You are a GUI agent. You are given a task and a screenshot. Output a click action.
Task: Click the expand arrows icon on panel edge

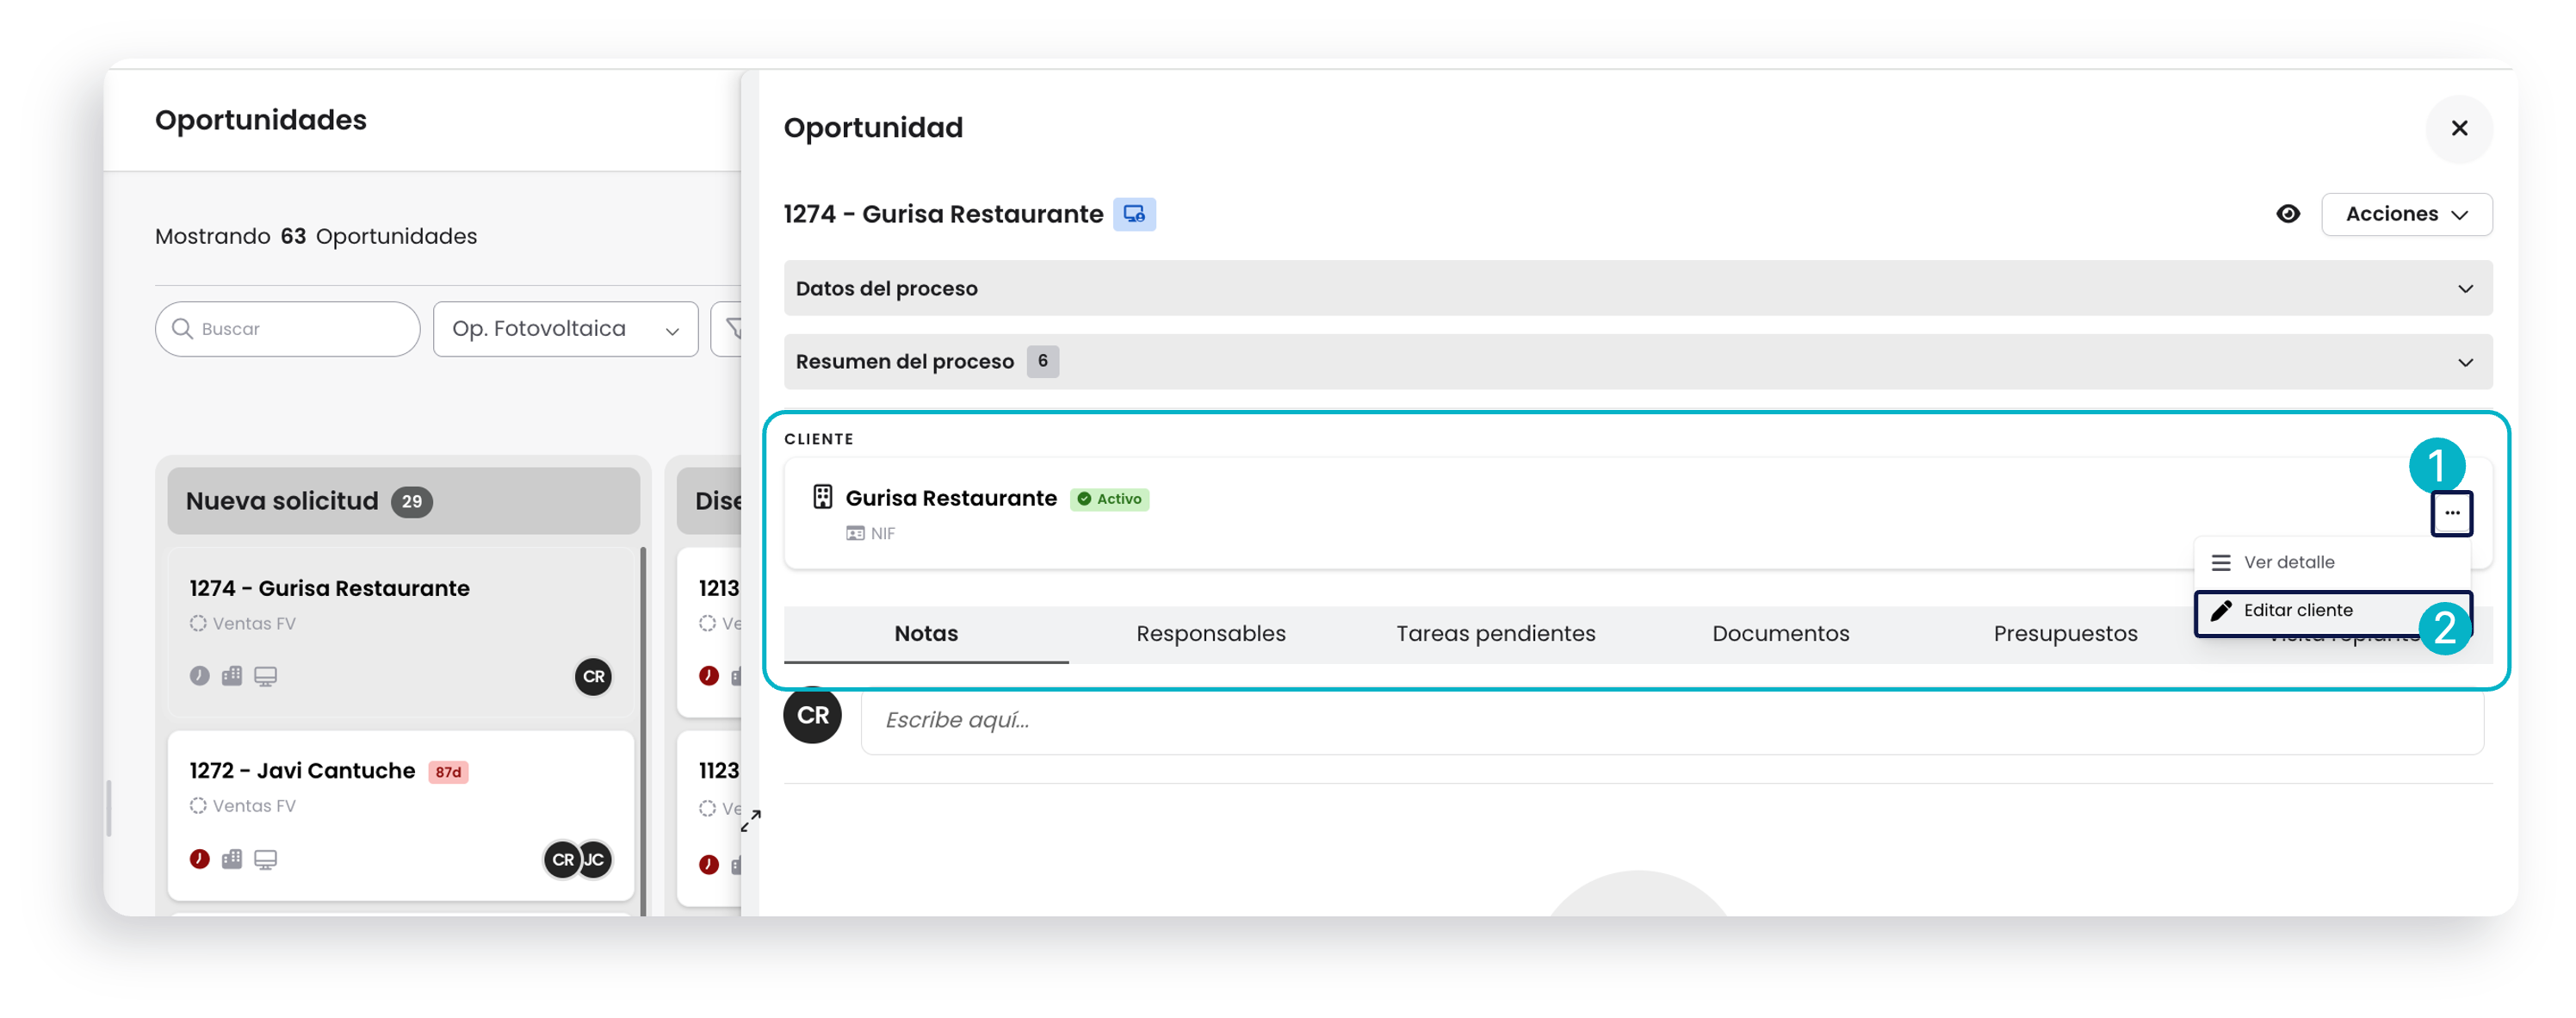click(x=751, y=820)
